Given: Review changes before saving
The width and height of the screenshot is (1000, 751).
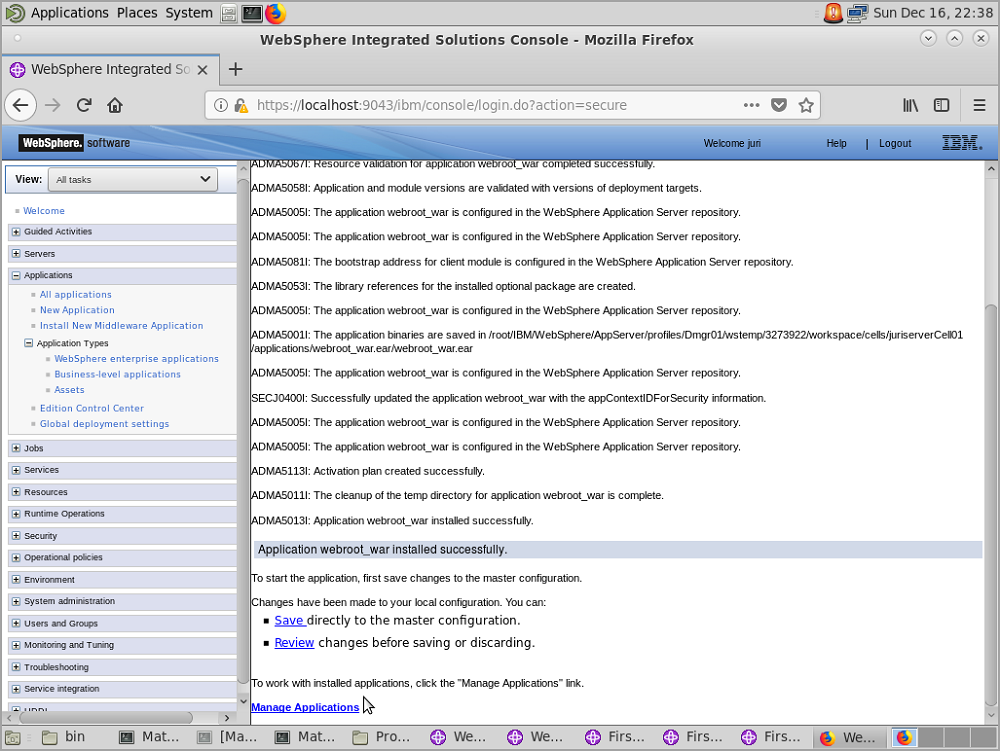Looking at the screenshot, I should pos(294,643).
